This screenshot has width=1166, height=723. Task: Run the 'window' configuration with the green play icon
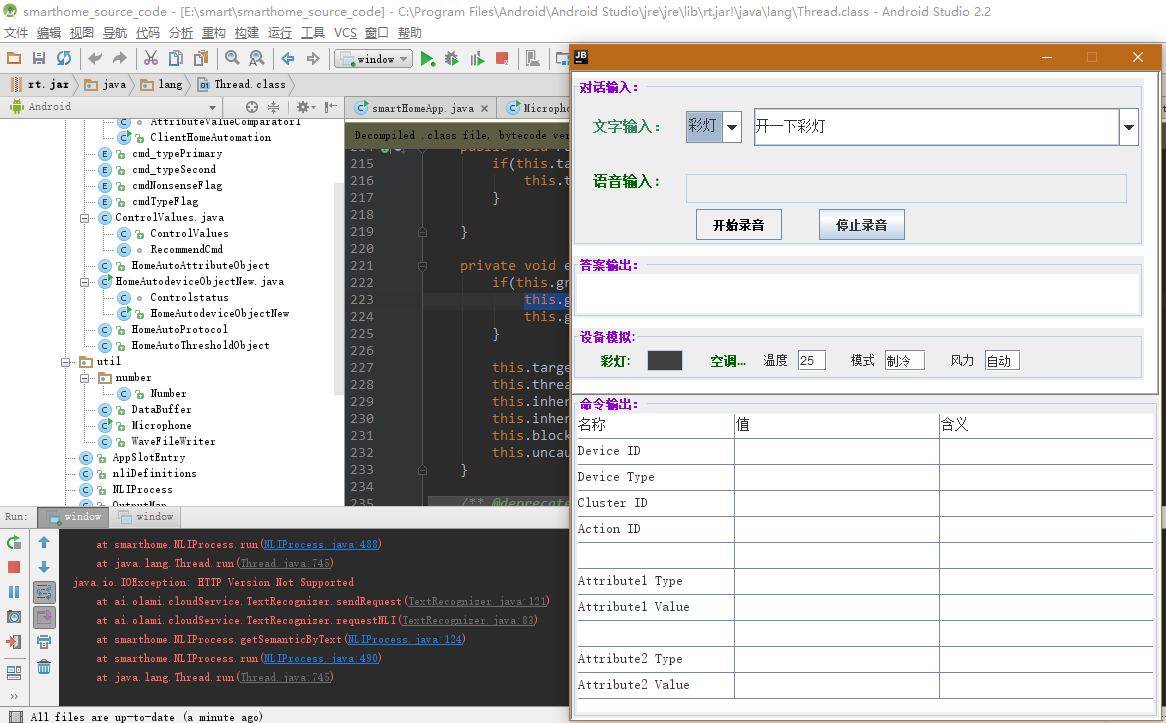[427, 59]
